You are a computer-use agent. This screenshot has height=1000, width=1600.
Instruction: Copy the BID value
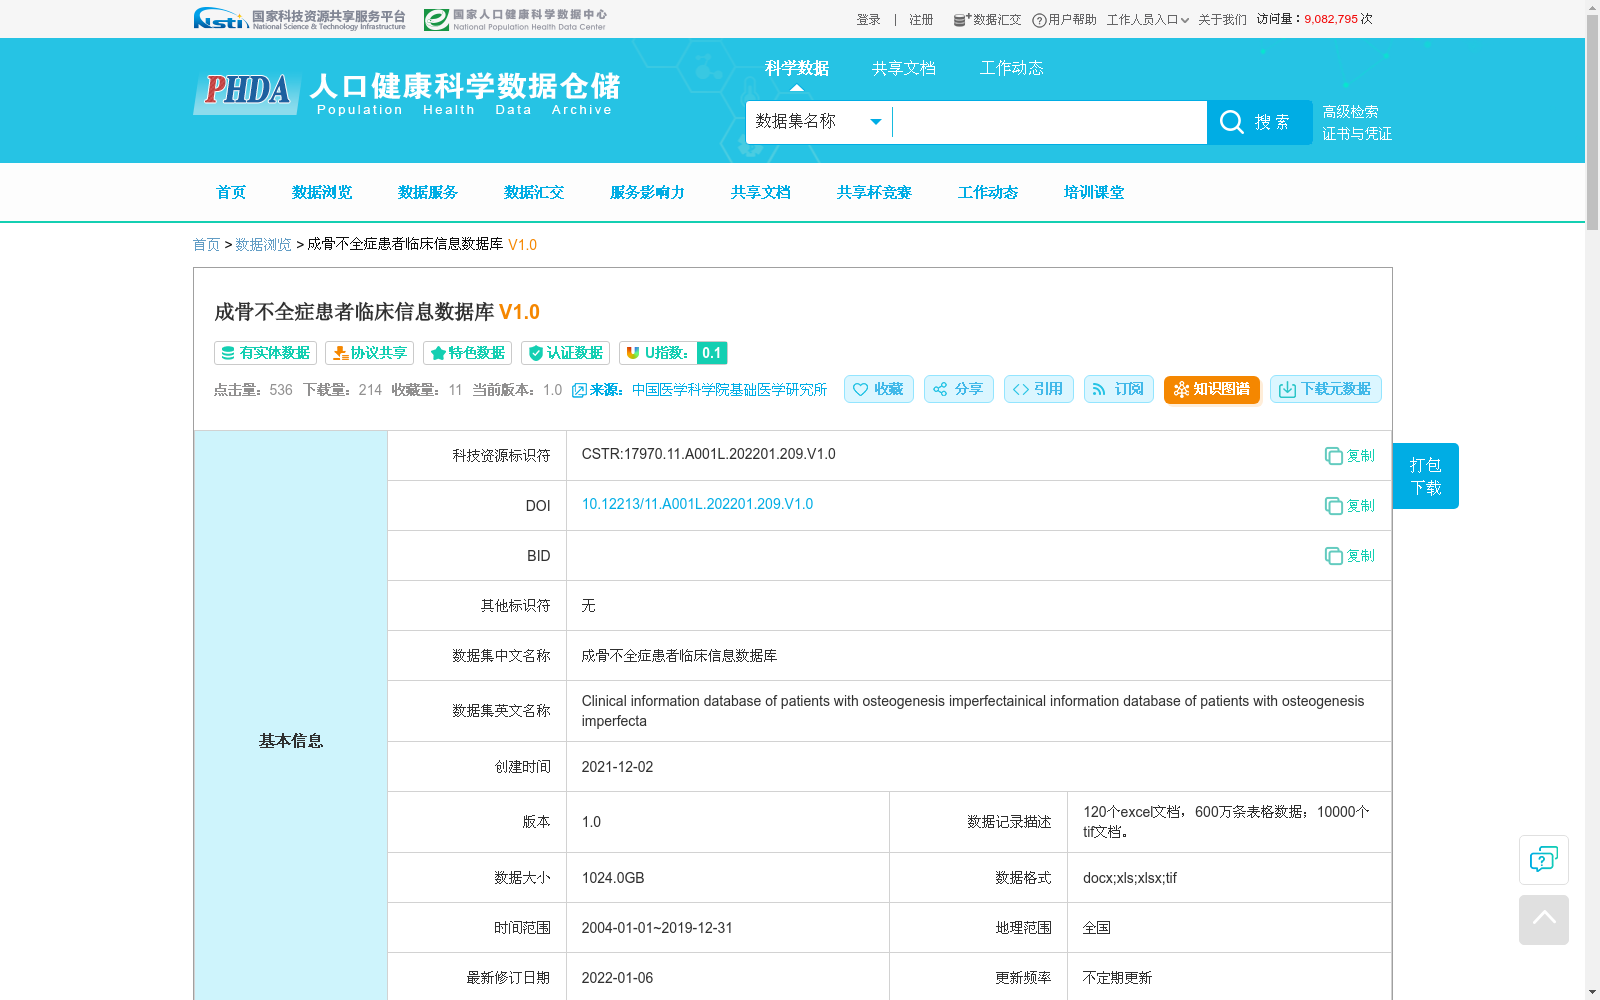(1349, 556)
